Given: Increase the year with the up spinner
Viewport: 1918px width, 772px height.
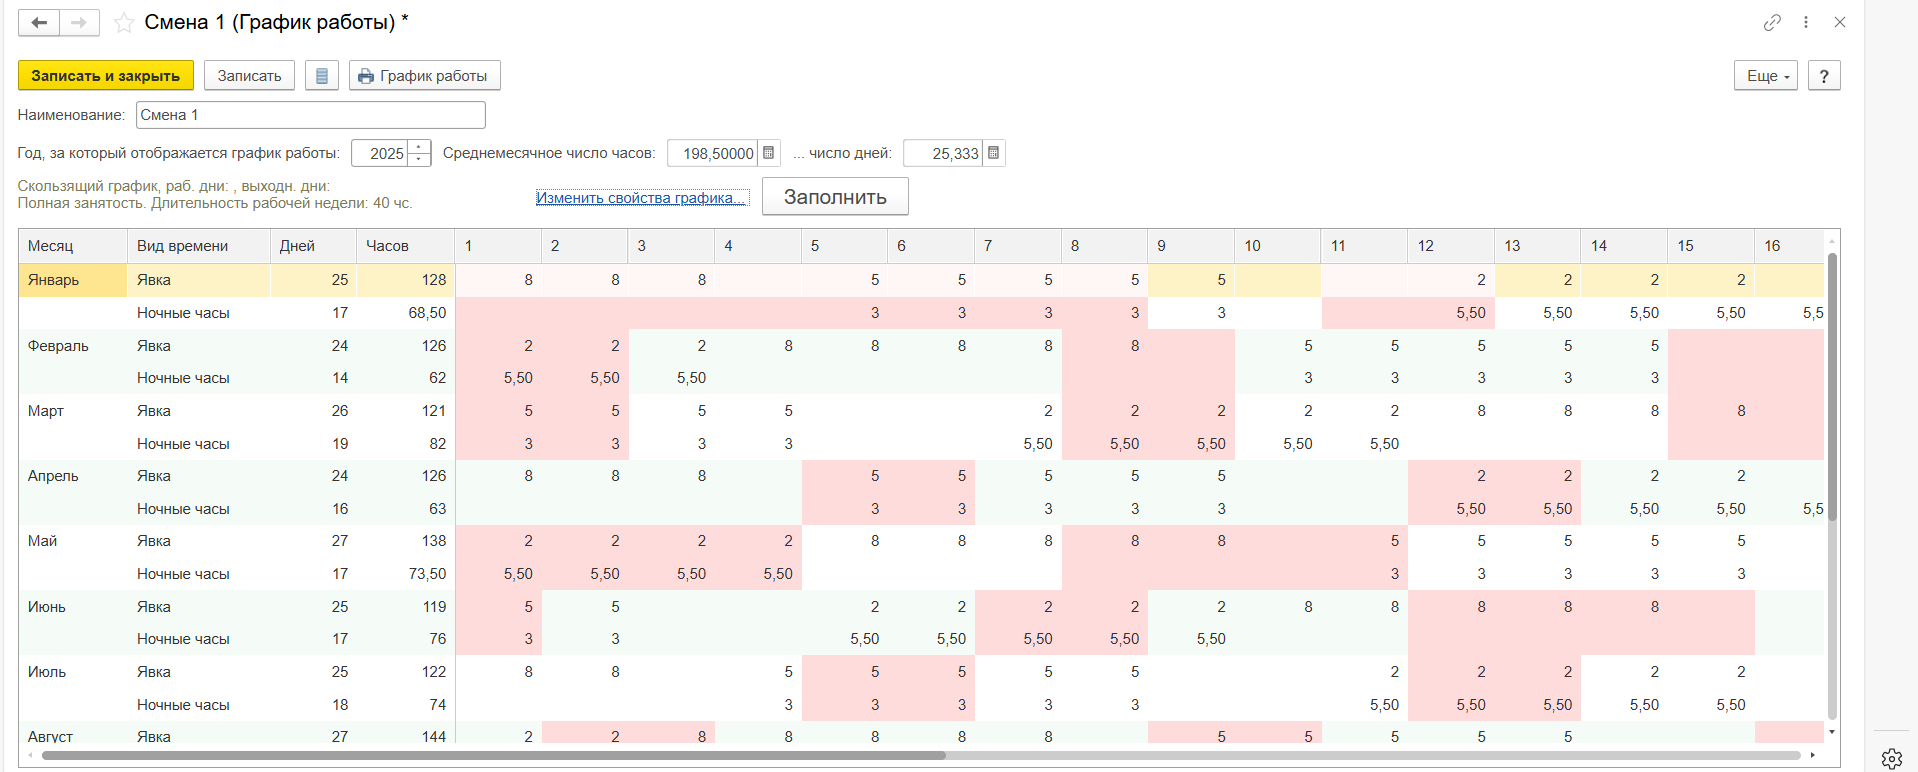Looking at the screenshot, I should (x=420, y=147).
